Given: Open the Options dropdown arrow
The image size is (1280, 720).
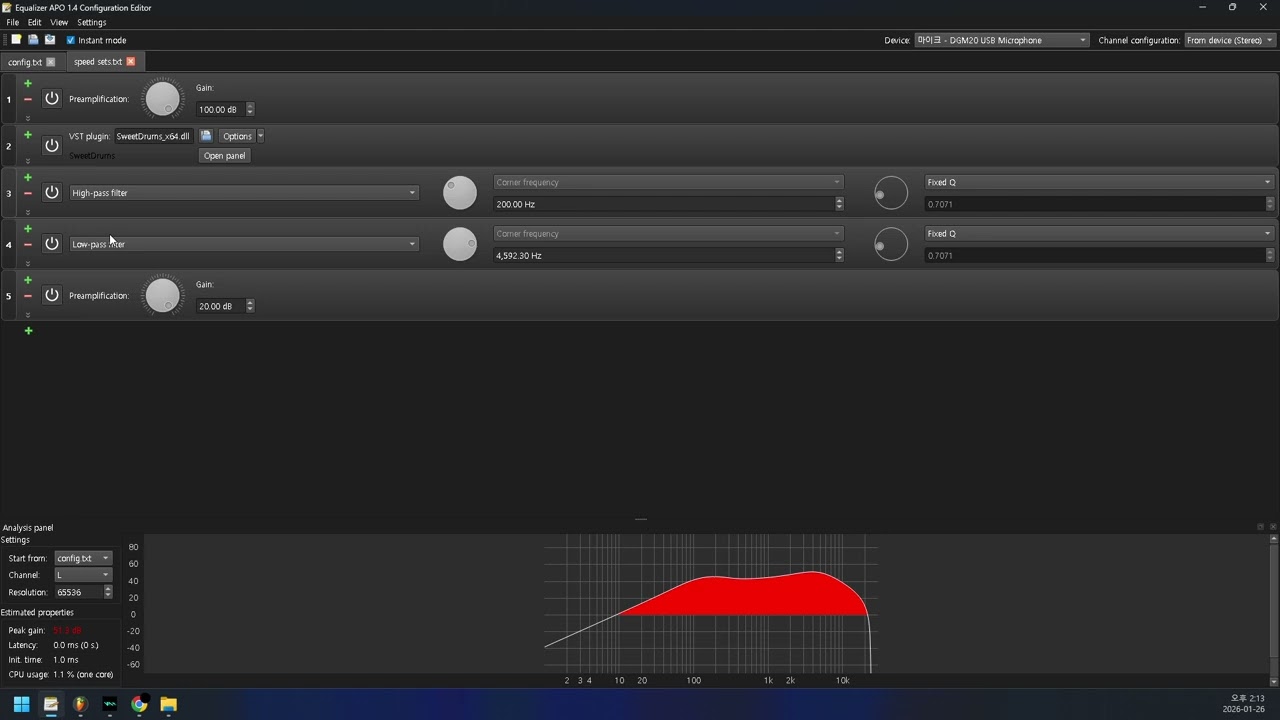Looking at the screenshot, I should 261,136.
